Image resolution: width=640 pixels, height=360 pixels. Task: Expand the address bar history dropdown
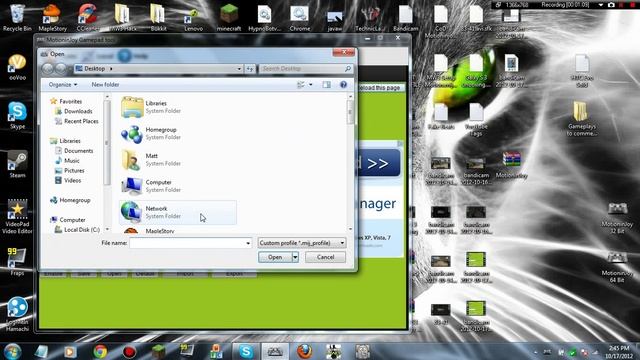239,69
